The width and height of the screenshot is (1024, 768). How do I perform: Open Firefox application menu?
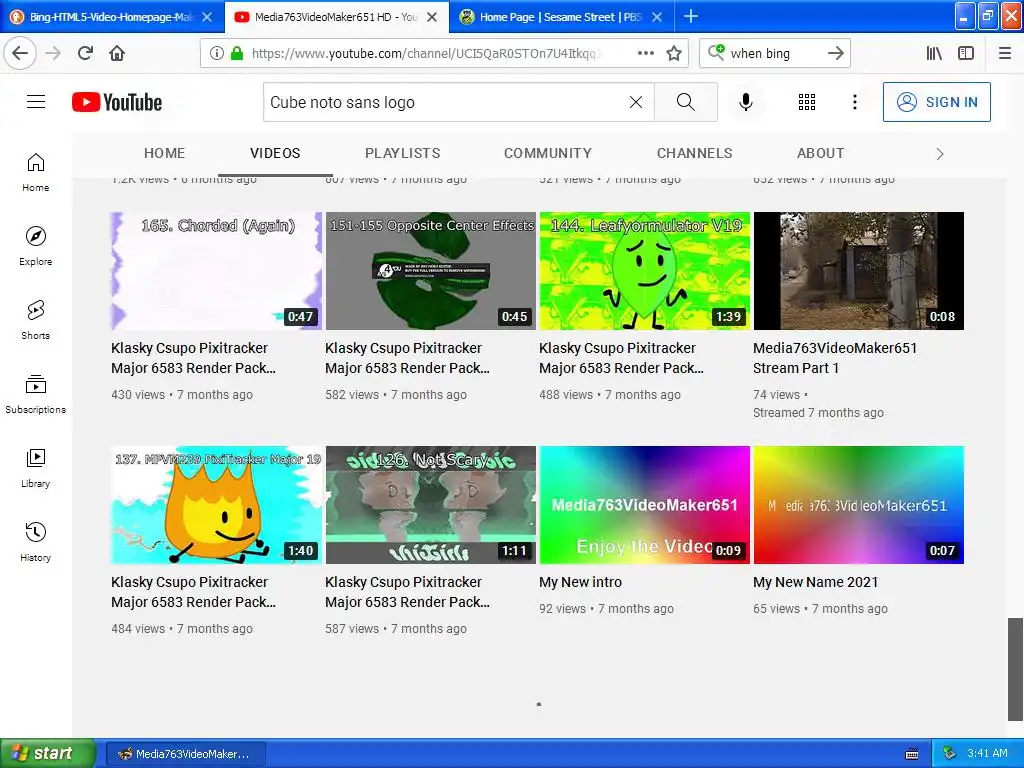(x=1005, y=53)
